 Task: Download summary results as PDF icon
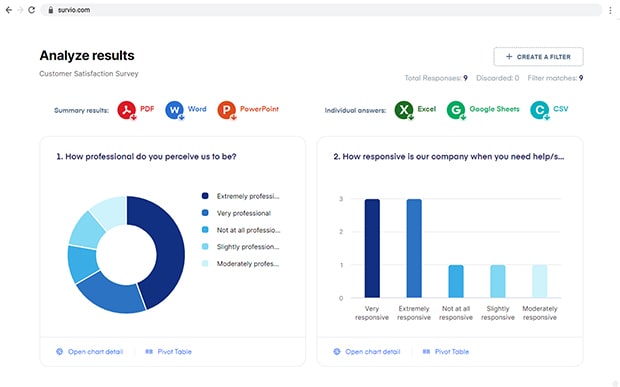coord(127,110)
